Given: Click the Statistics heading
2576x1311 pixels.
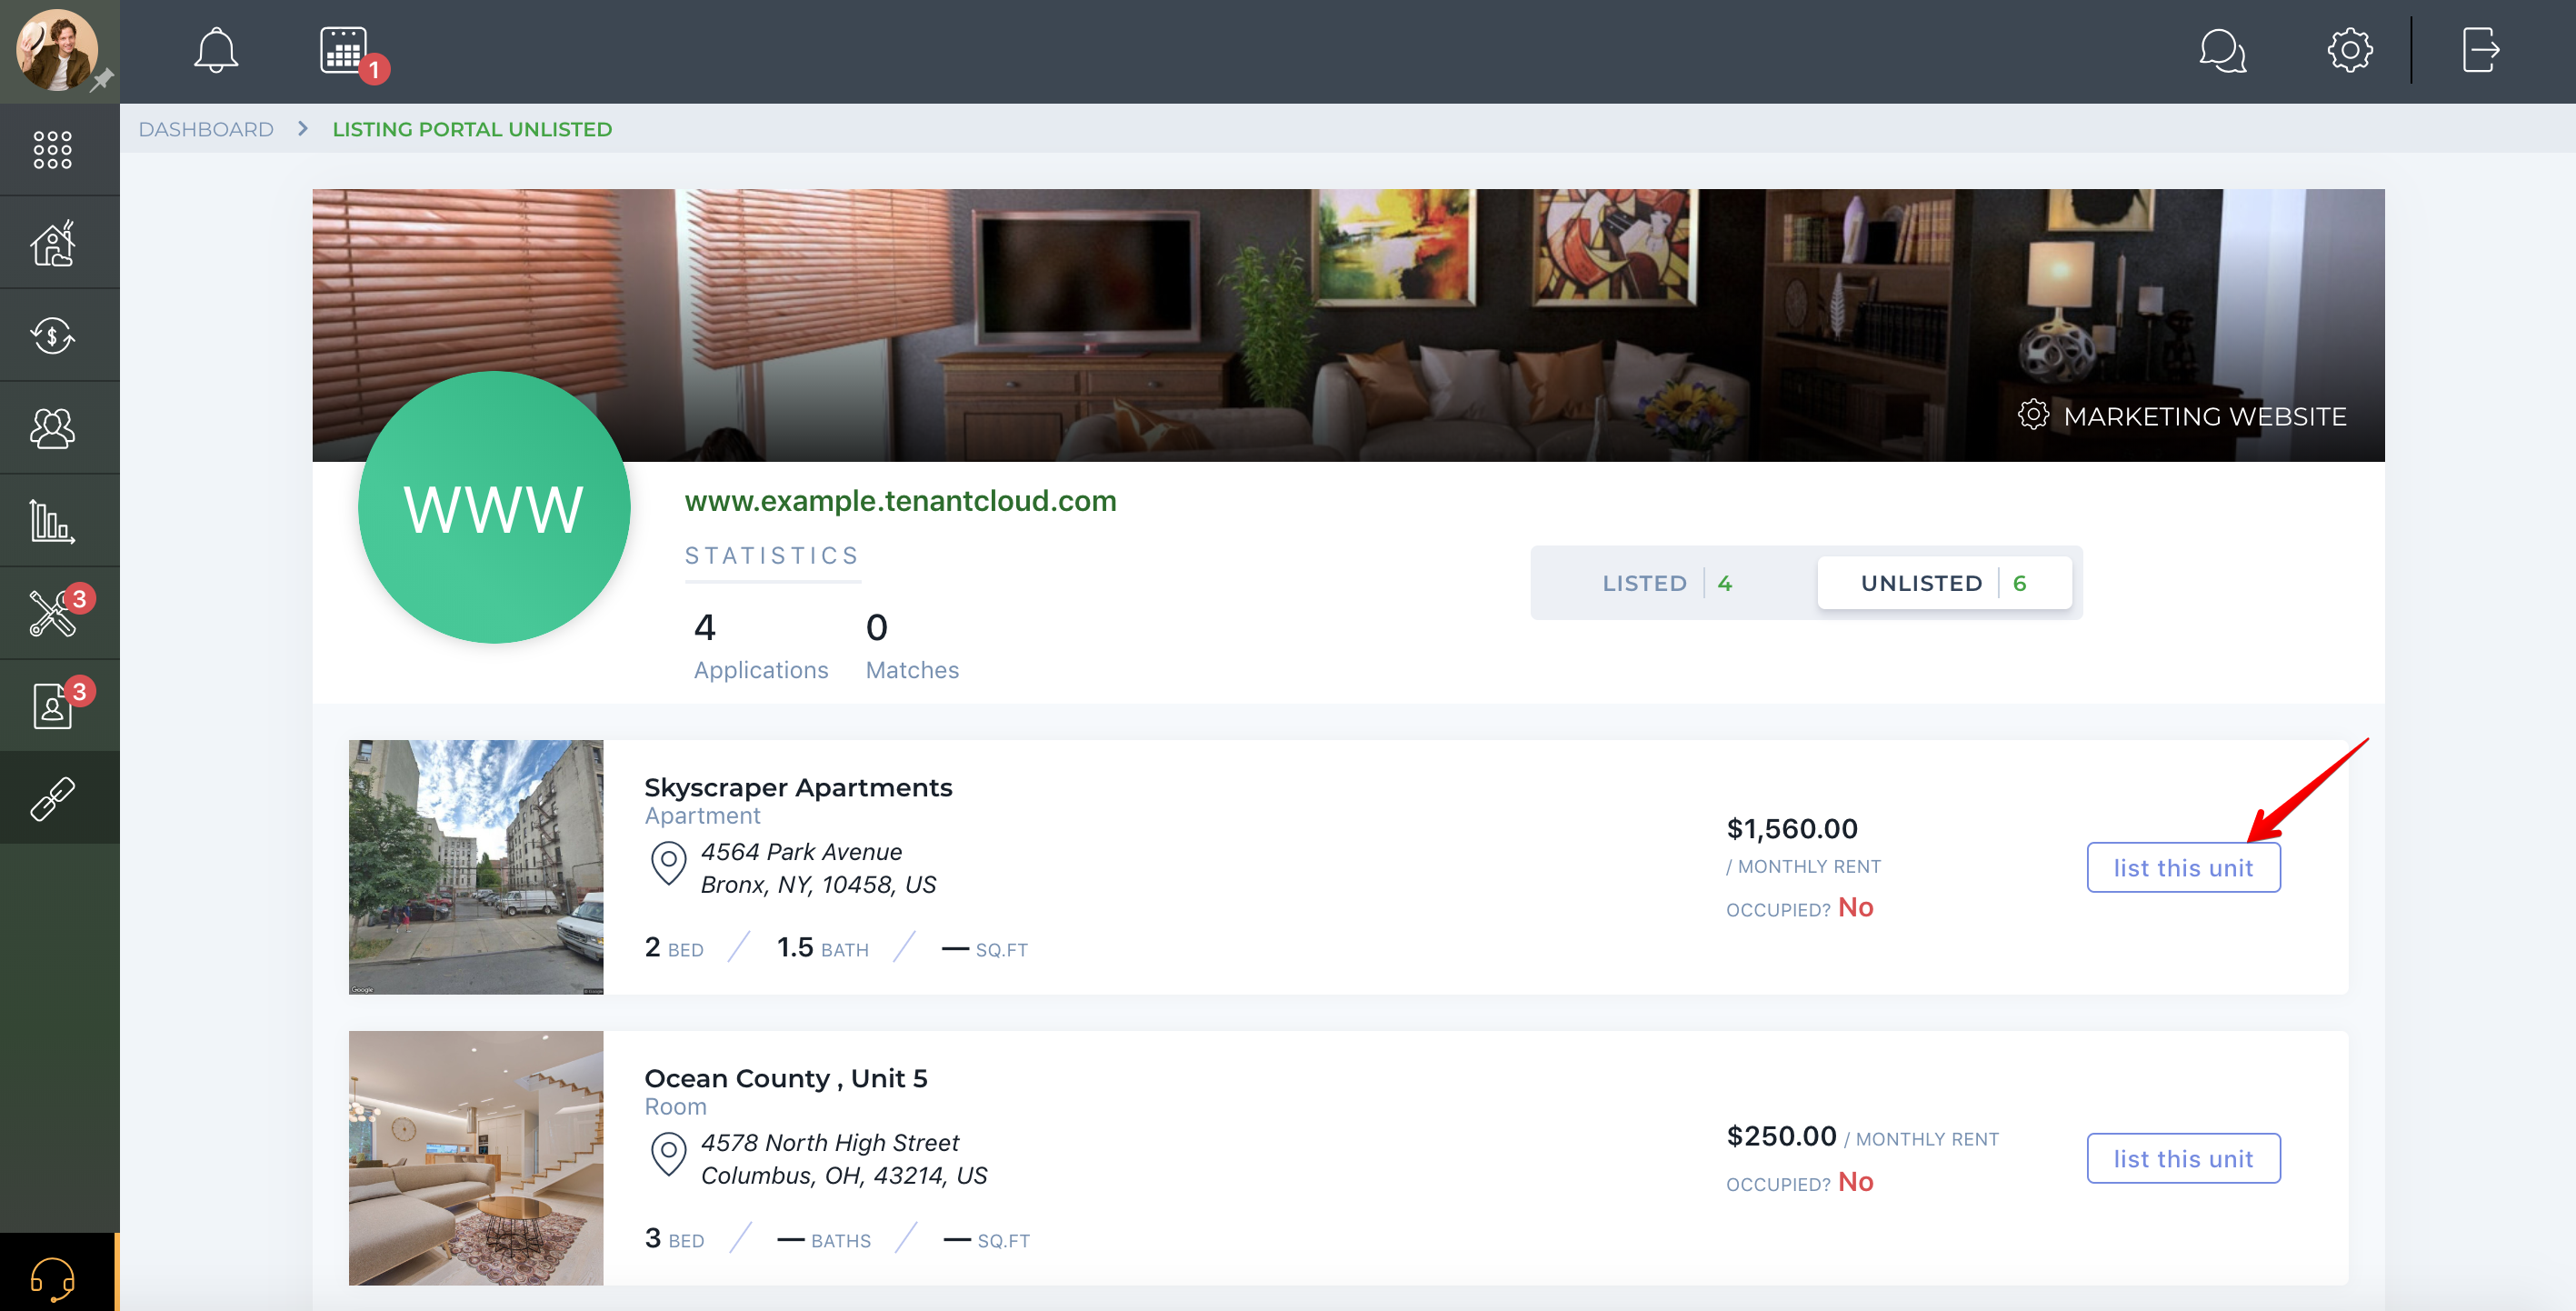Looking at the screenshot, I should (x=772, y=556).
